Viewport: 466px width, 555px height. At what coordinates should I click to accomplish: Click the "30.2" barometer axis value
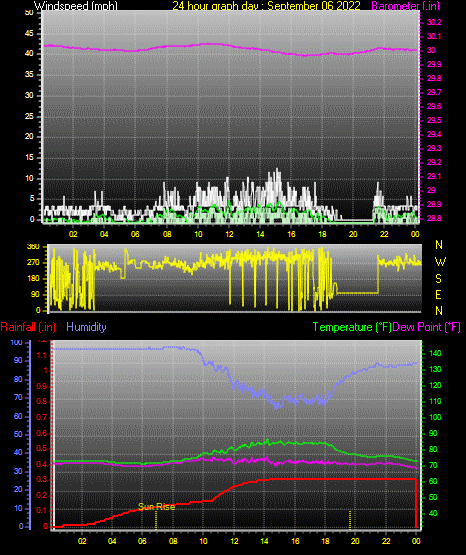[x=434, y=22]
